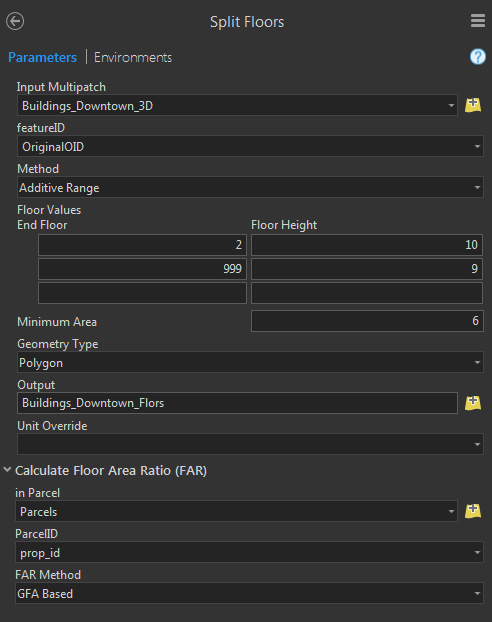Click the Minimum Area input field
The width and height of the screenshot is (492, 622).
pyautogui.click(x=367, y=321)
